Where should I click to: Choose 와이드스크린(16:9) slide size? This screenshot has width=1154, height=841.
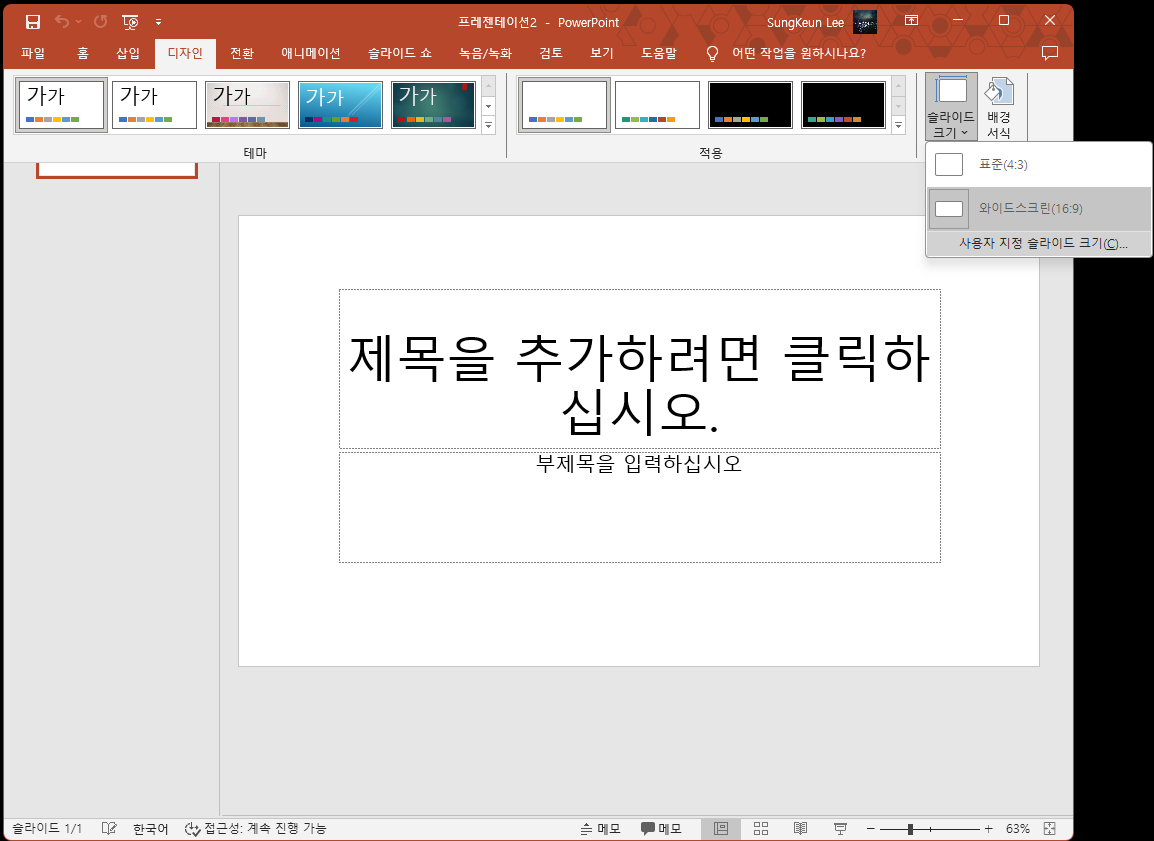[x=1038, y=208]
